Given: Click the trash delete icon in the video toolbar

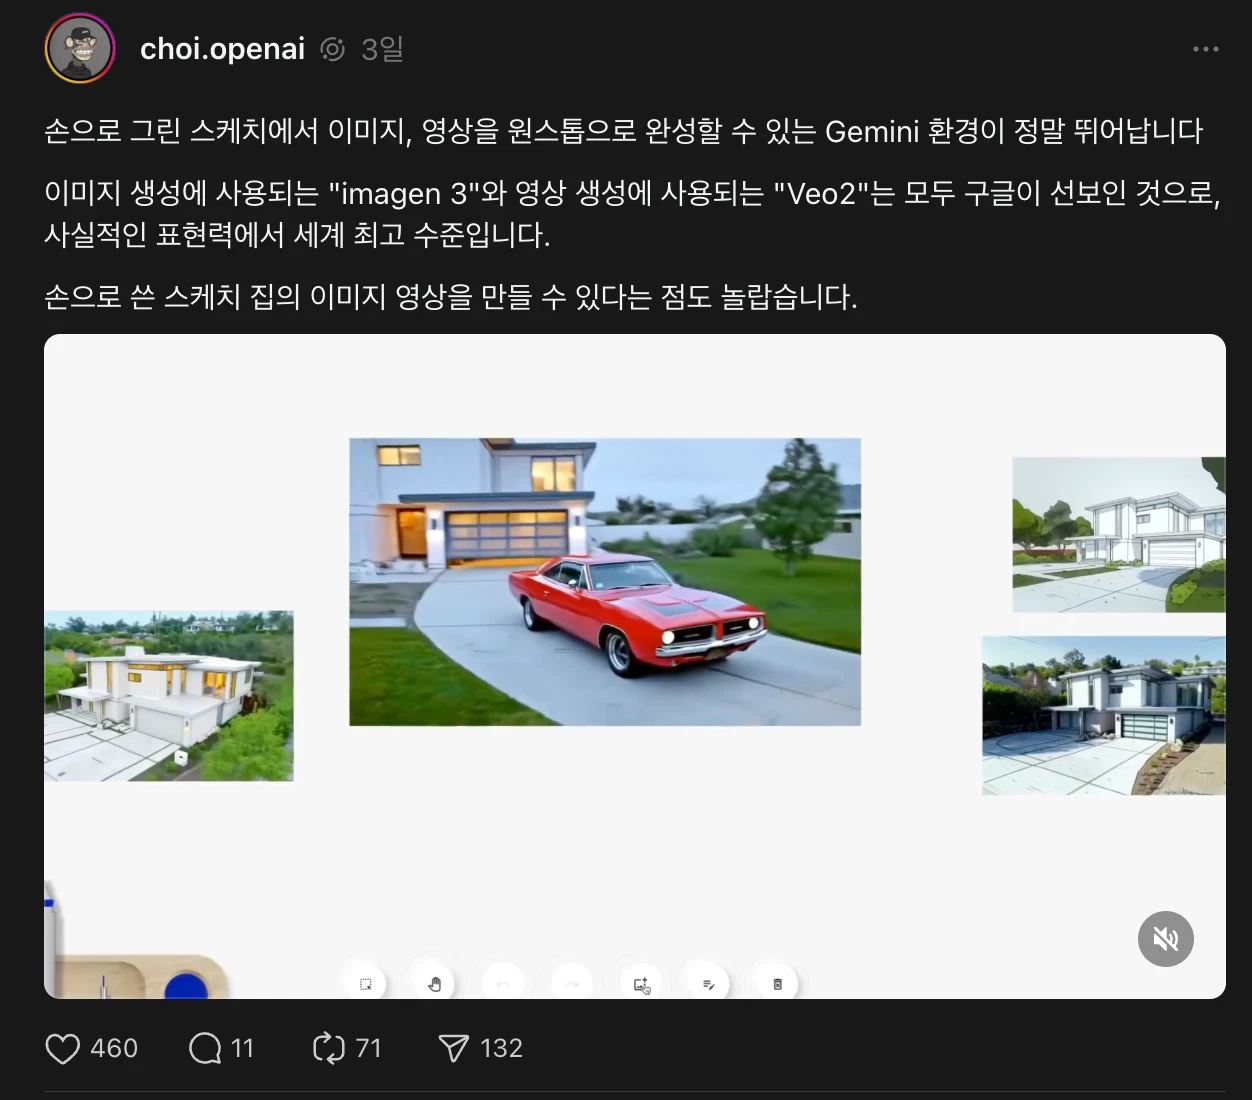Looking at the screenshot, I should click(x=777, y=984).
